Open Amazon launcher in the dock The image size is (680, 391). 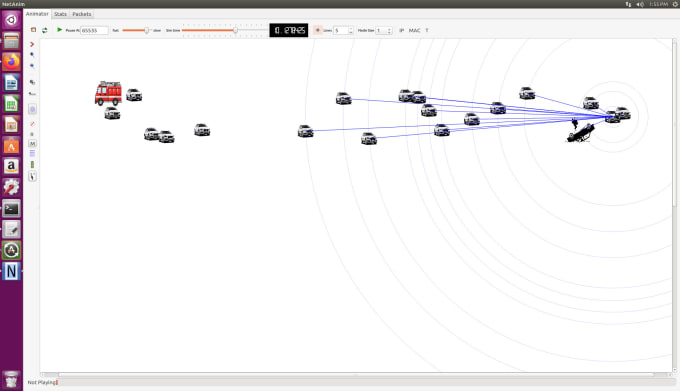(11, 166)
